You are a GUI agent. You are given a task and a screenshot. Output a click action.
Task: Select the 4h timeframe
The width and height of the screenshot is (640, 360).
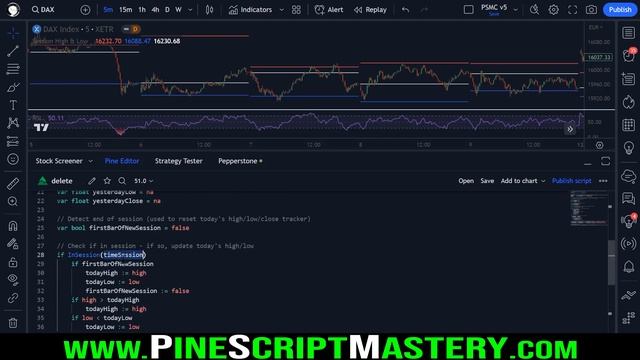tap(155, 10)
